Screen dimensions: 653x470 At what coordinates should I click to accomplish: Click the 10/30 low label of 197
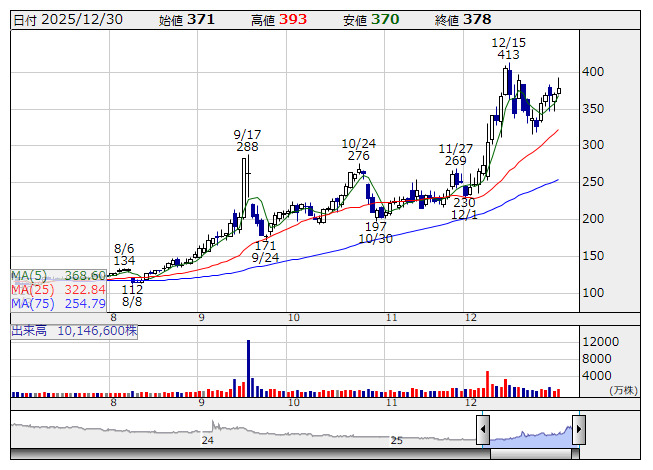(x=375, y=233)
